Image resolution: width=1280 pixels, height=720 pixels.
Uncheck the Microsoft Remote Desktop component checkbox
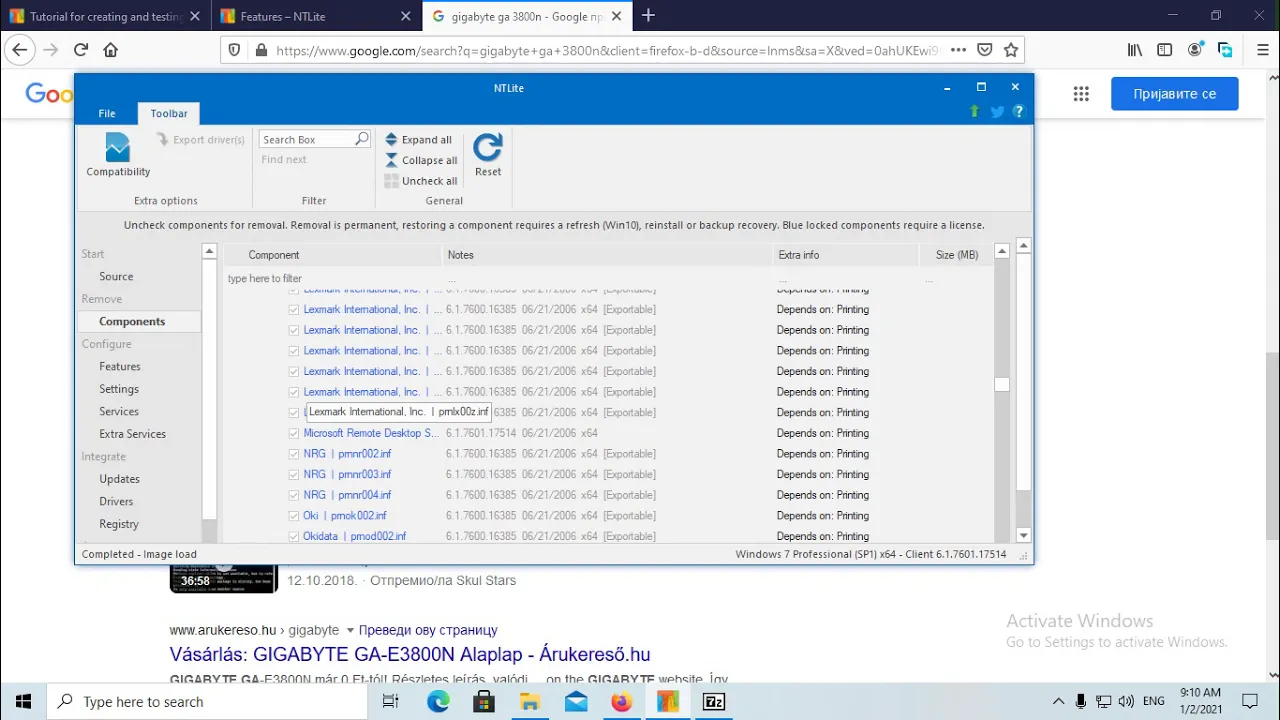(x=293, y=433)
